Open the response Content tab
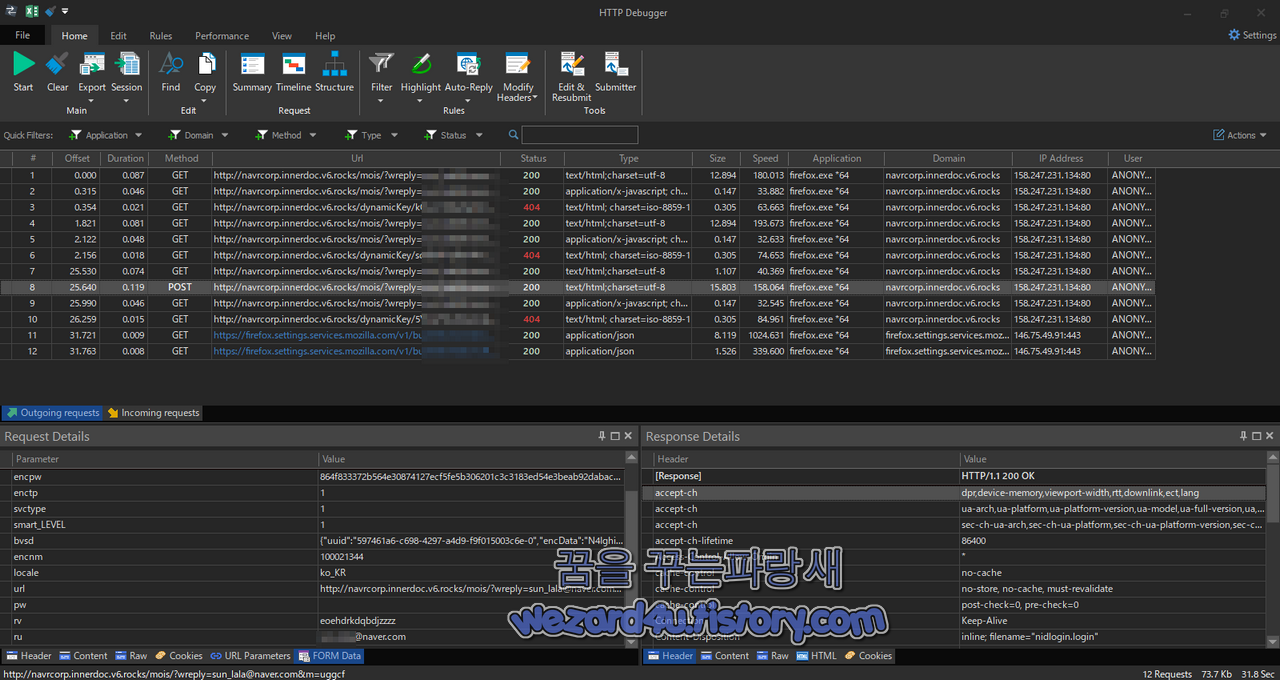 click(x=724, y=656)
